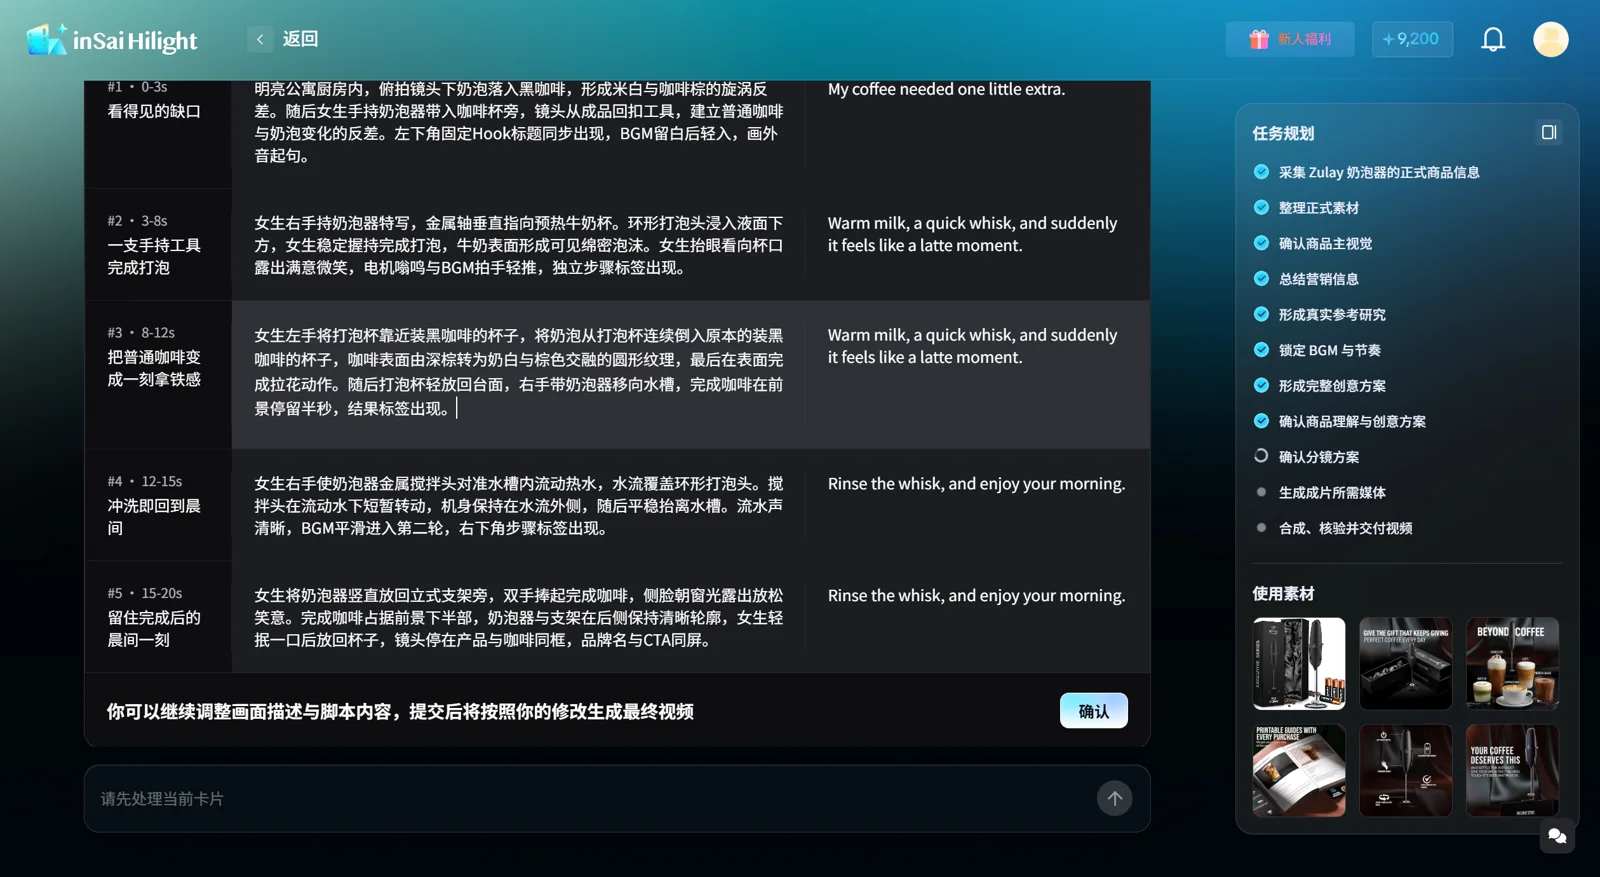This screenshot has height=877, width=1600.
Task: Click task 锁定 BGM 与节奏
Action: click(1329, 350)
